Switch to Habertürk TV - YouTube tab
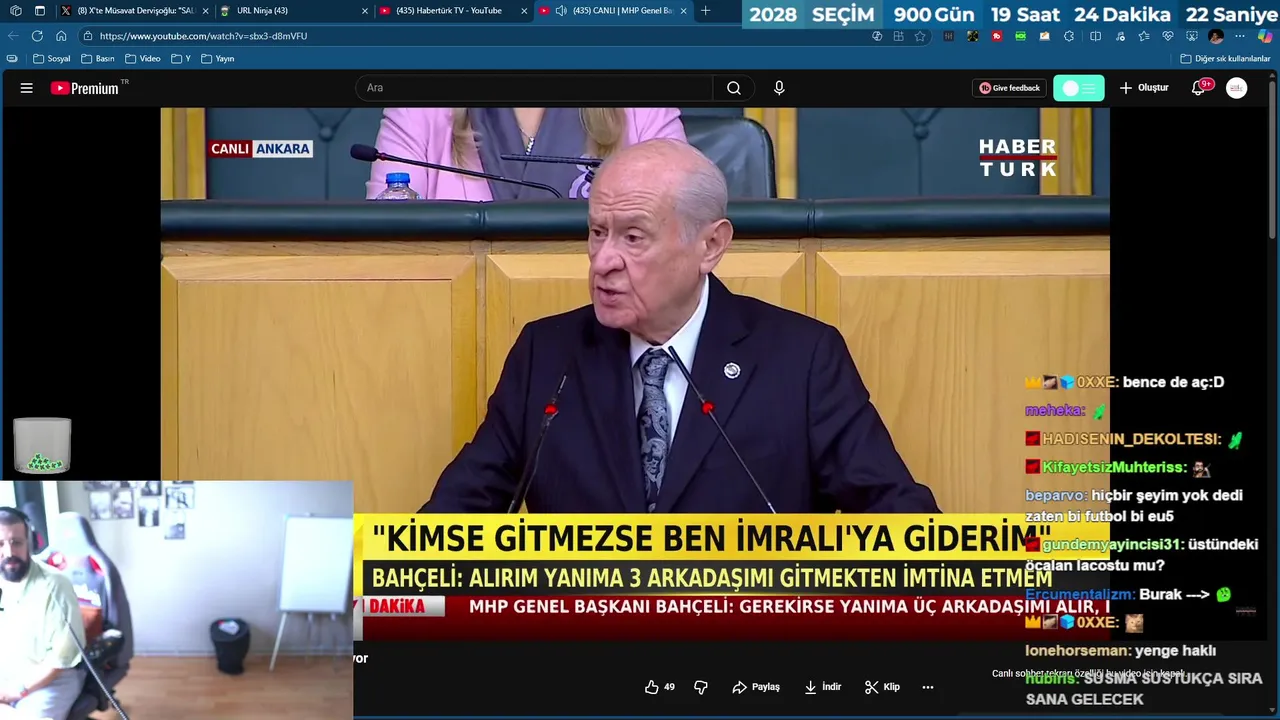This screenshot has height=720, width=1280. (x=454, y=11)
